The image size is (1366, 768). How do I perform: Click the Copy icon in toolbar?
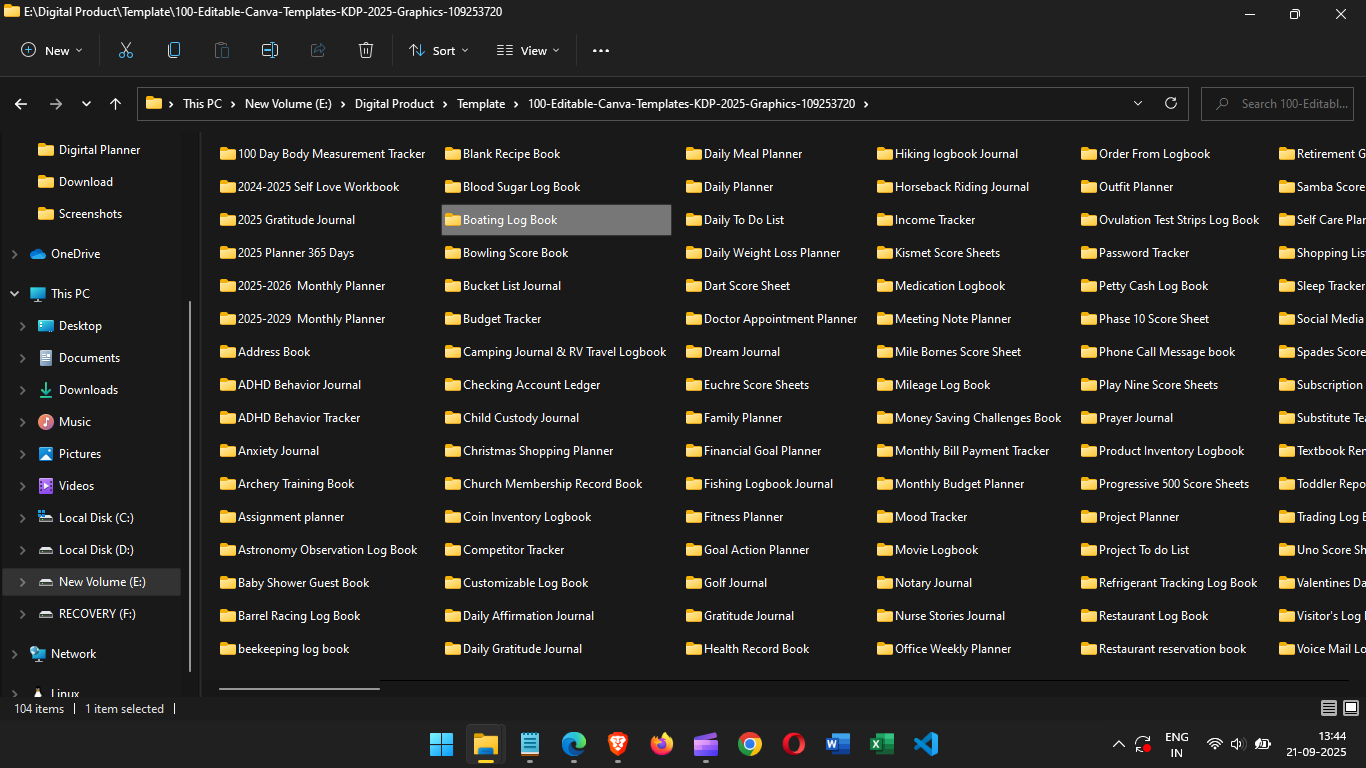click(174, 50)
